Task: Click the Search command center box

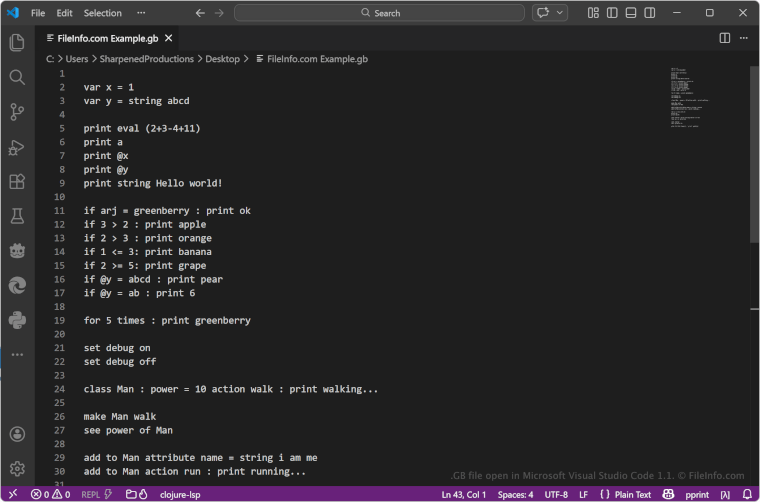Action: pos(380,13)
